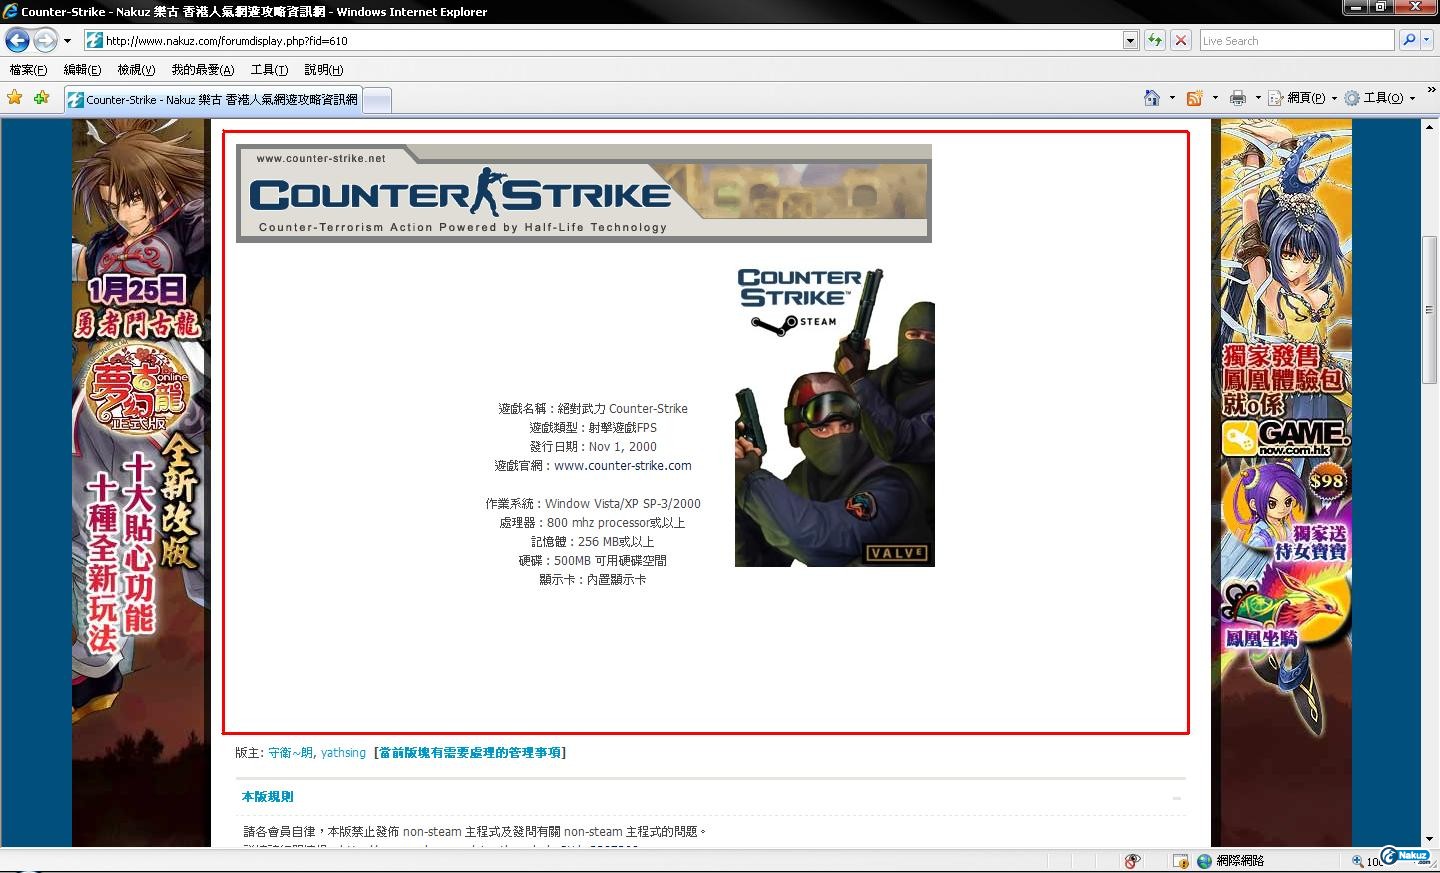1440x873 pixels.
Task: Open the Favorites Center star icon
Action: click(x=15, y=98)
